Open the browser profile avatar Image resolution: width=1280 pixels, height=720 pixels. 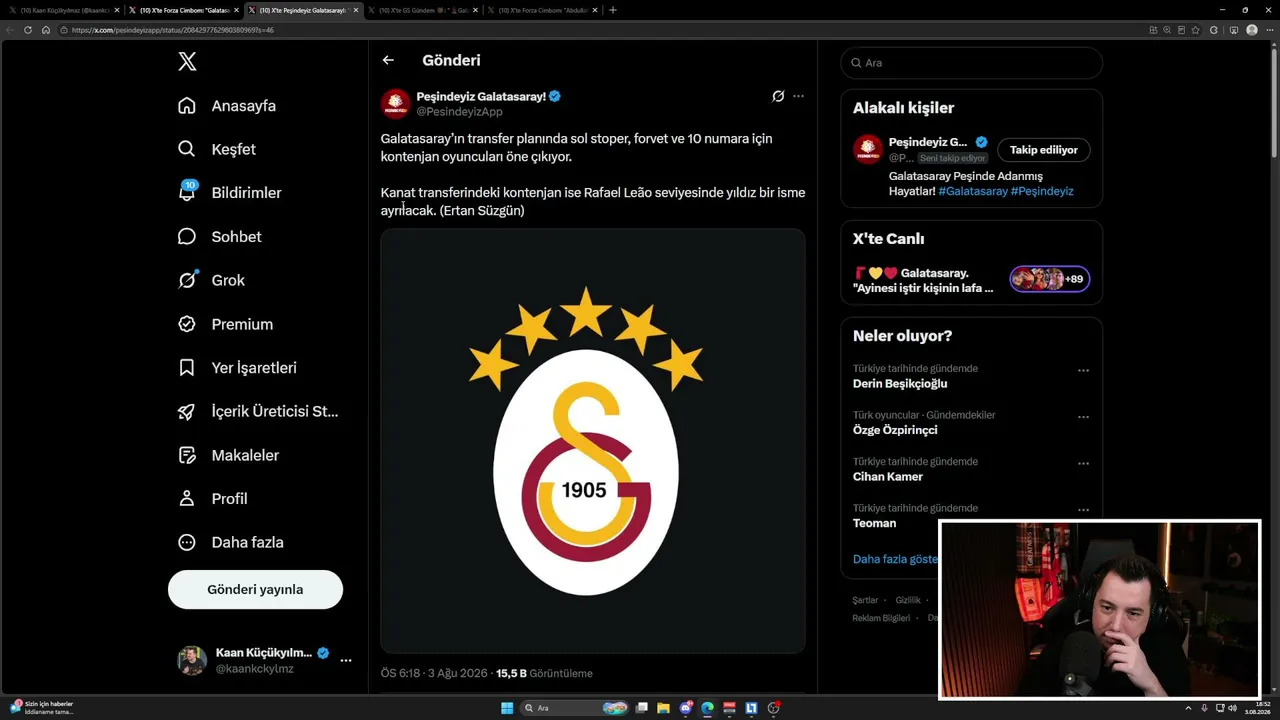tap(1252, 30)
